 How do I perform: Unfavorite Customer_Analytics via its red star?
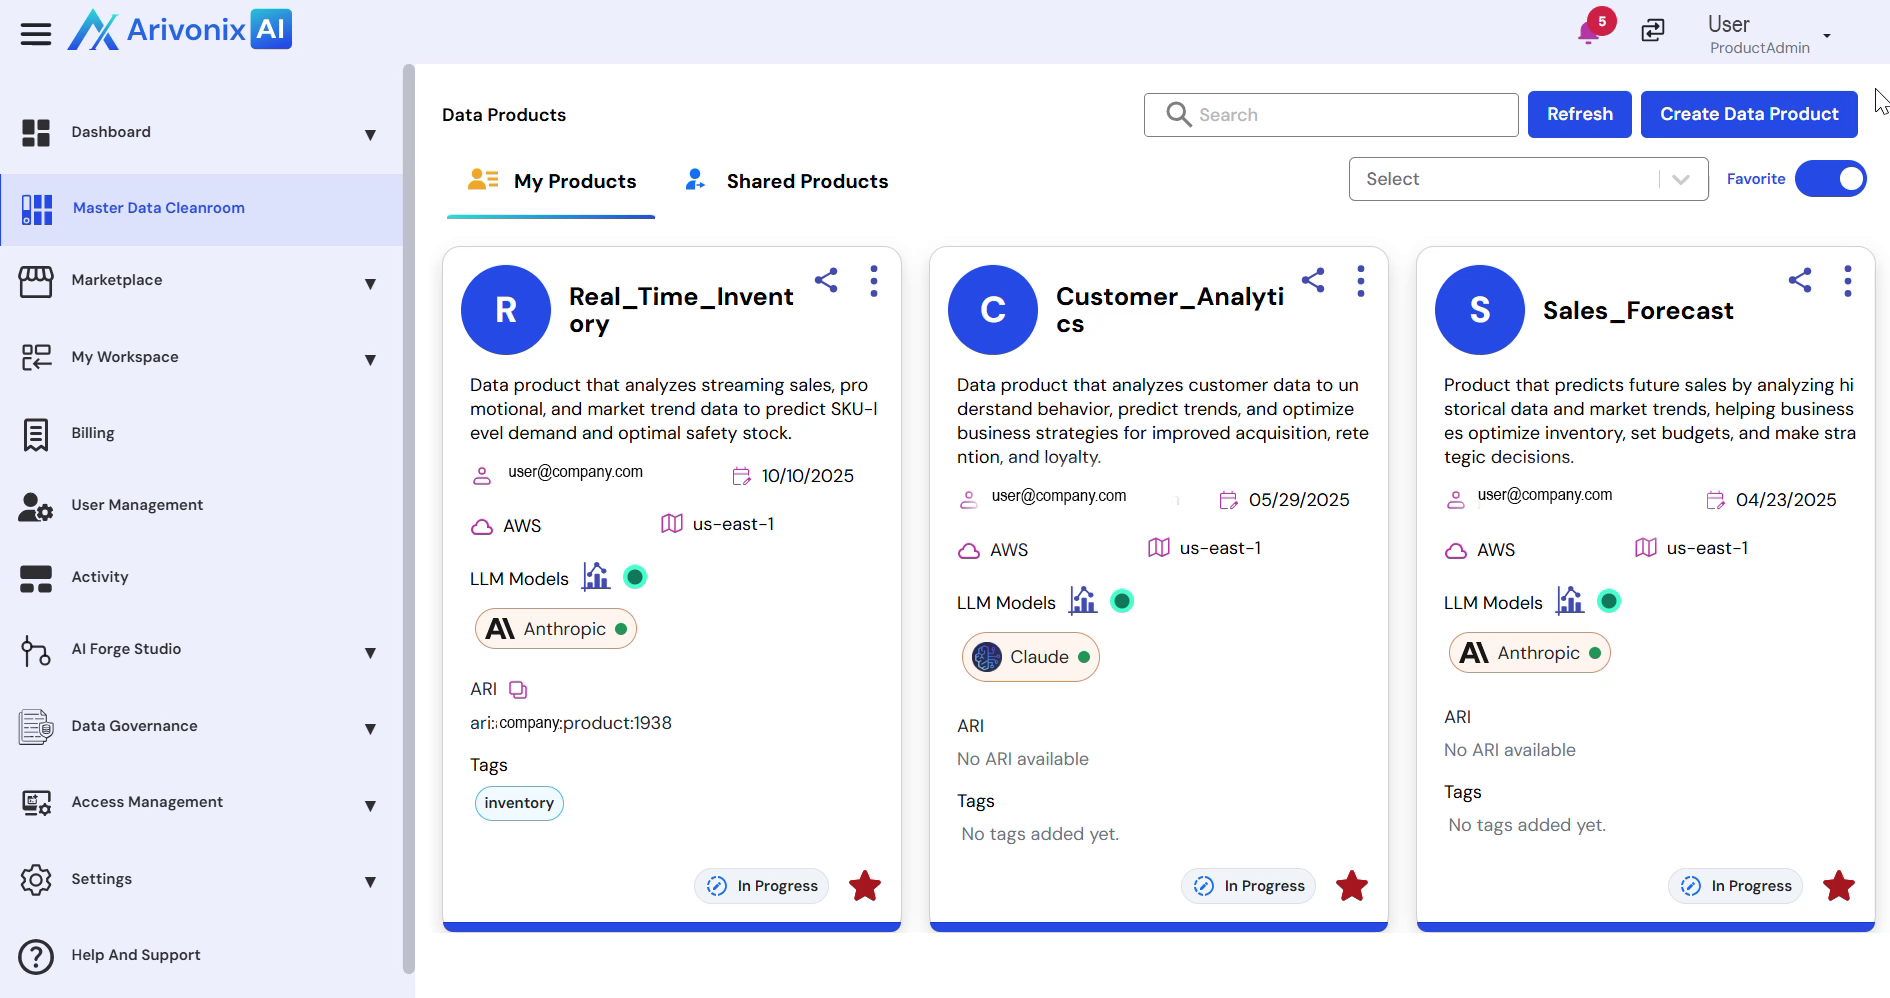click(1352, 886)
